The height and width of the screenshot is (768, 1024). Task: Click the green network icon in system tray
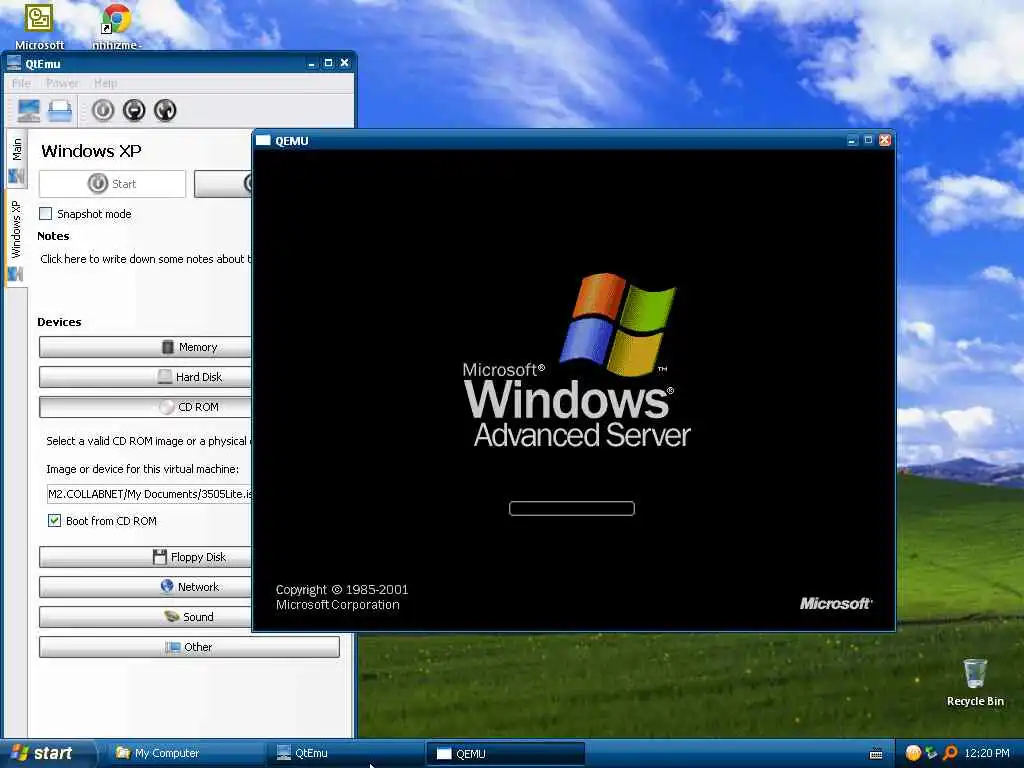coord(931,753)
